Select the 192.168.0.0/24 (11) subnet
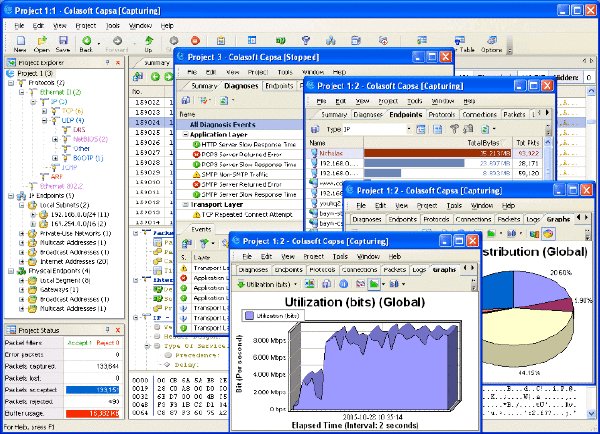 (80, 214)
